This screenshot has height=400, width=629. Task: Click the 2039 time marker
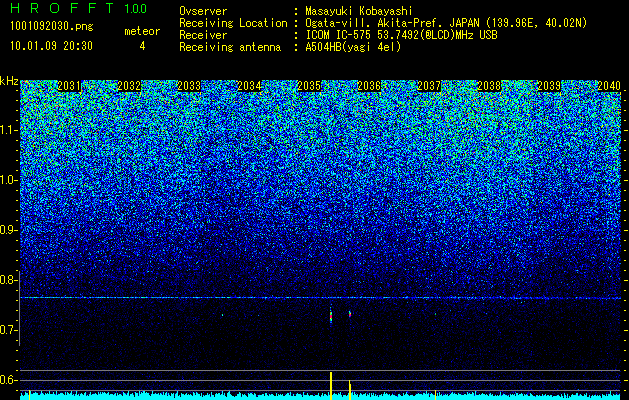(549, 86)
